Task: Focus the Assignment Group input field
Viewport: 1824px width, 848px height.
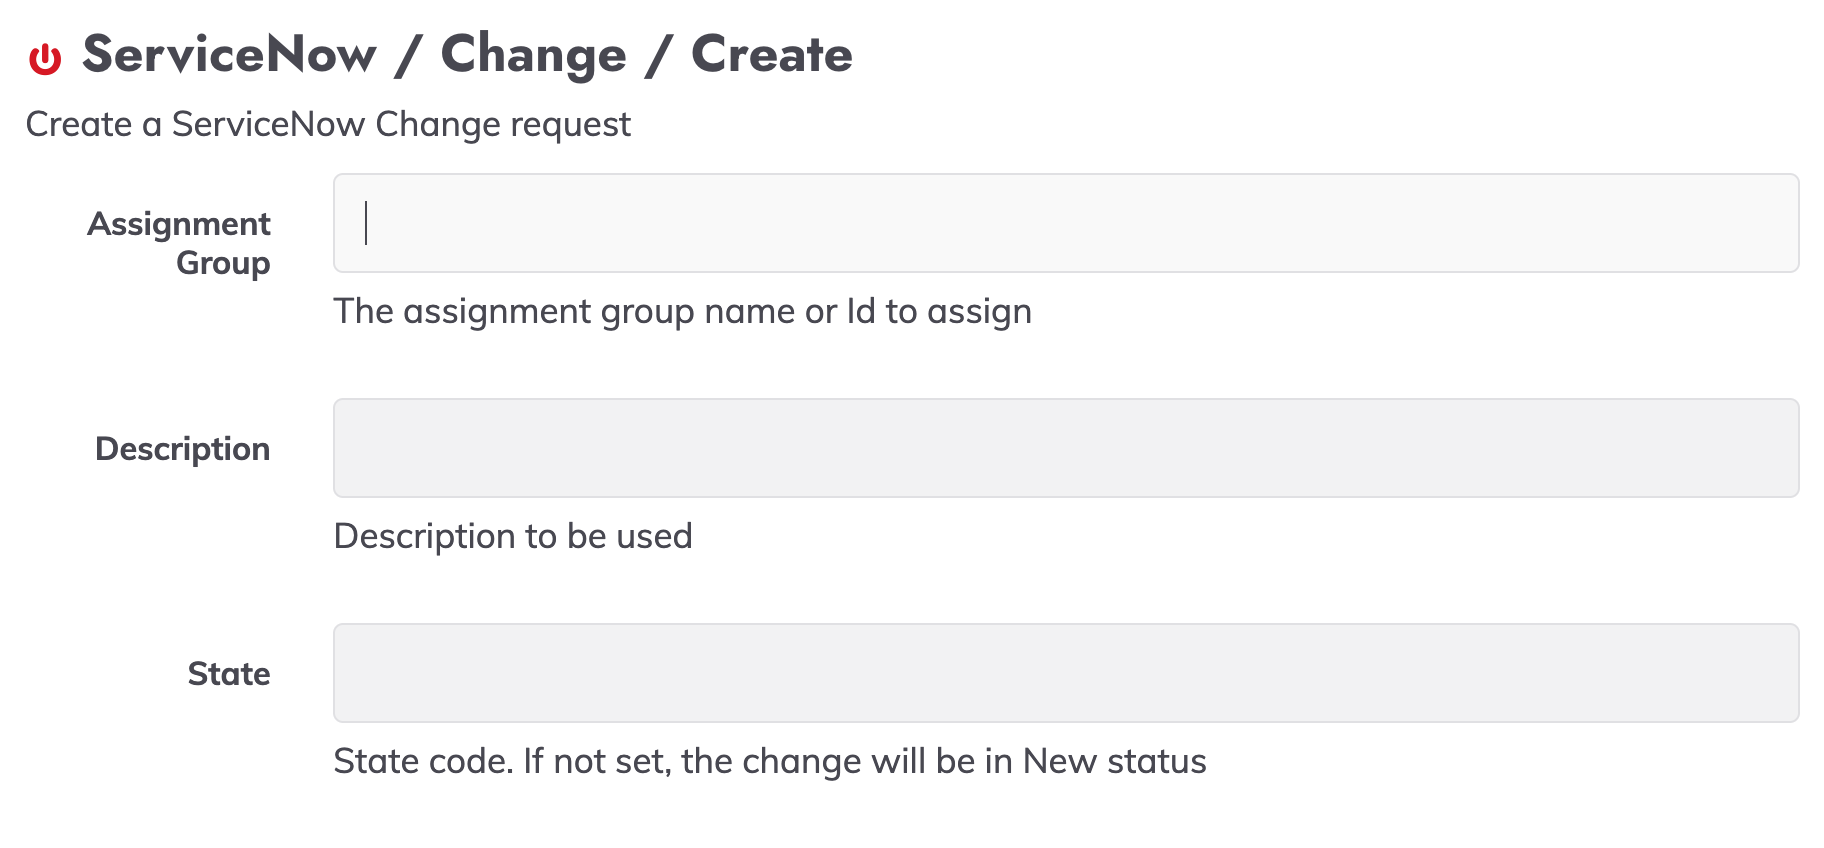Action: click(1066, 223)
